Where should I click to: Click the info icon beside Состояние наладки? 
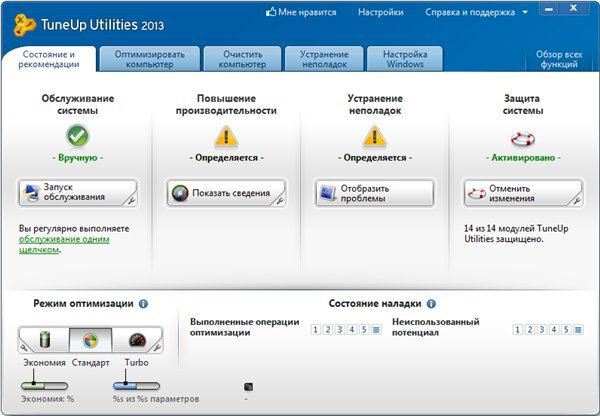pyautogui.click(x=431, y=304)
